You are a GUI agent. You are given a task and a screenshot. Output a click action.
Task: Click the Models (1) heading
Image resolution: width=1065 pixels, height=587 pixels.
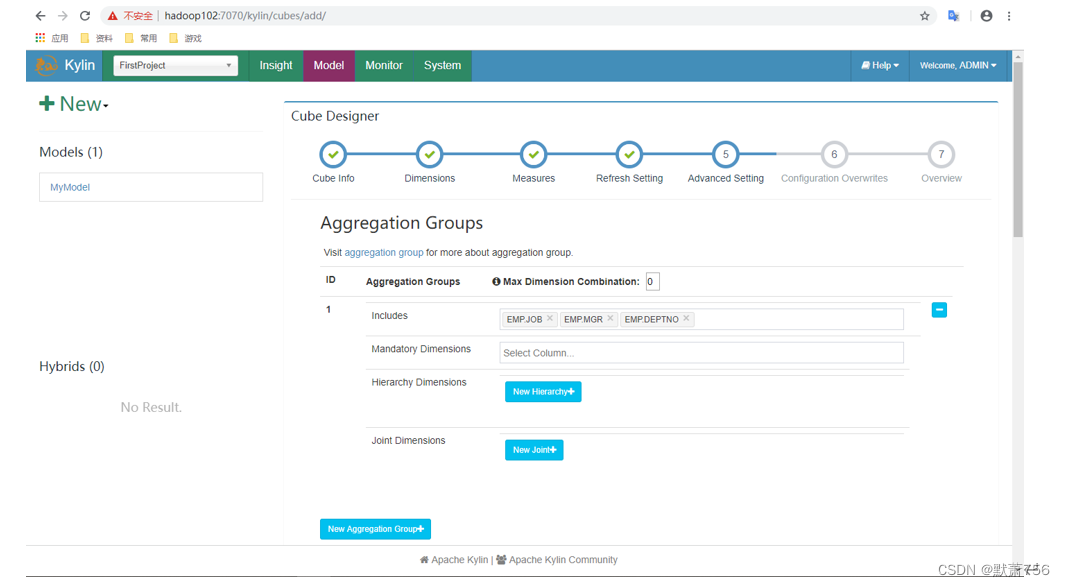pyautogui.click(x=71, y=152)
